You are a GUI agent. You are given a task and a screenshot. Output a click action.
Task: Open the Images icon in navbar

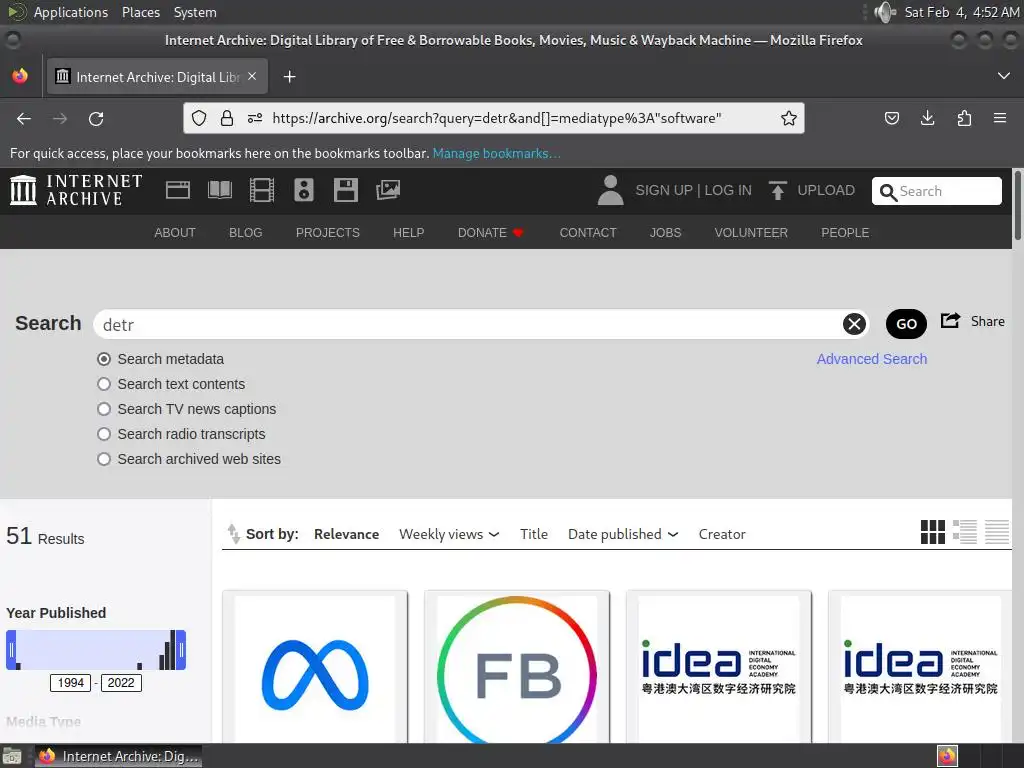(x=388, y=190)
